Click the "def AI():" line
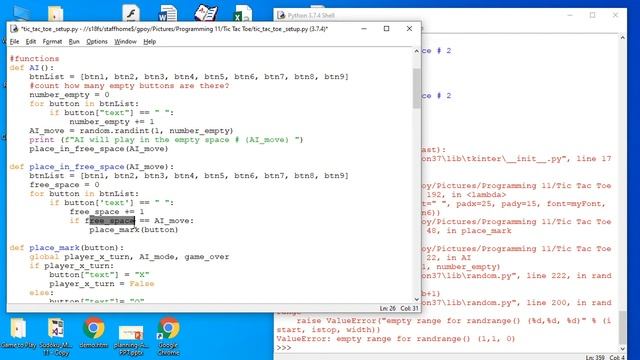This screenshot has width=640, height=360. [x=32, y=67]
